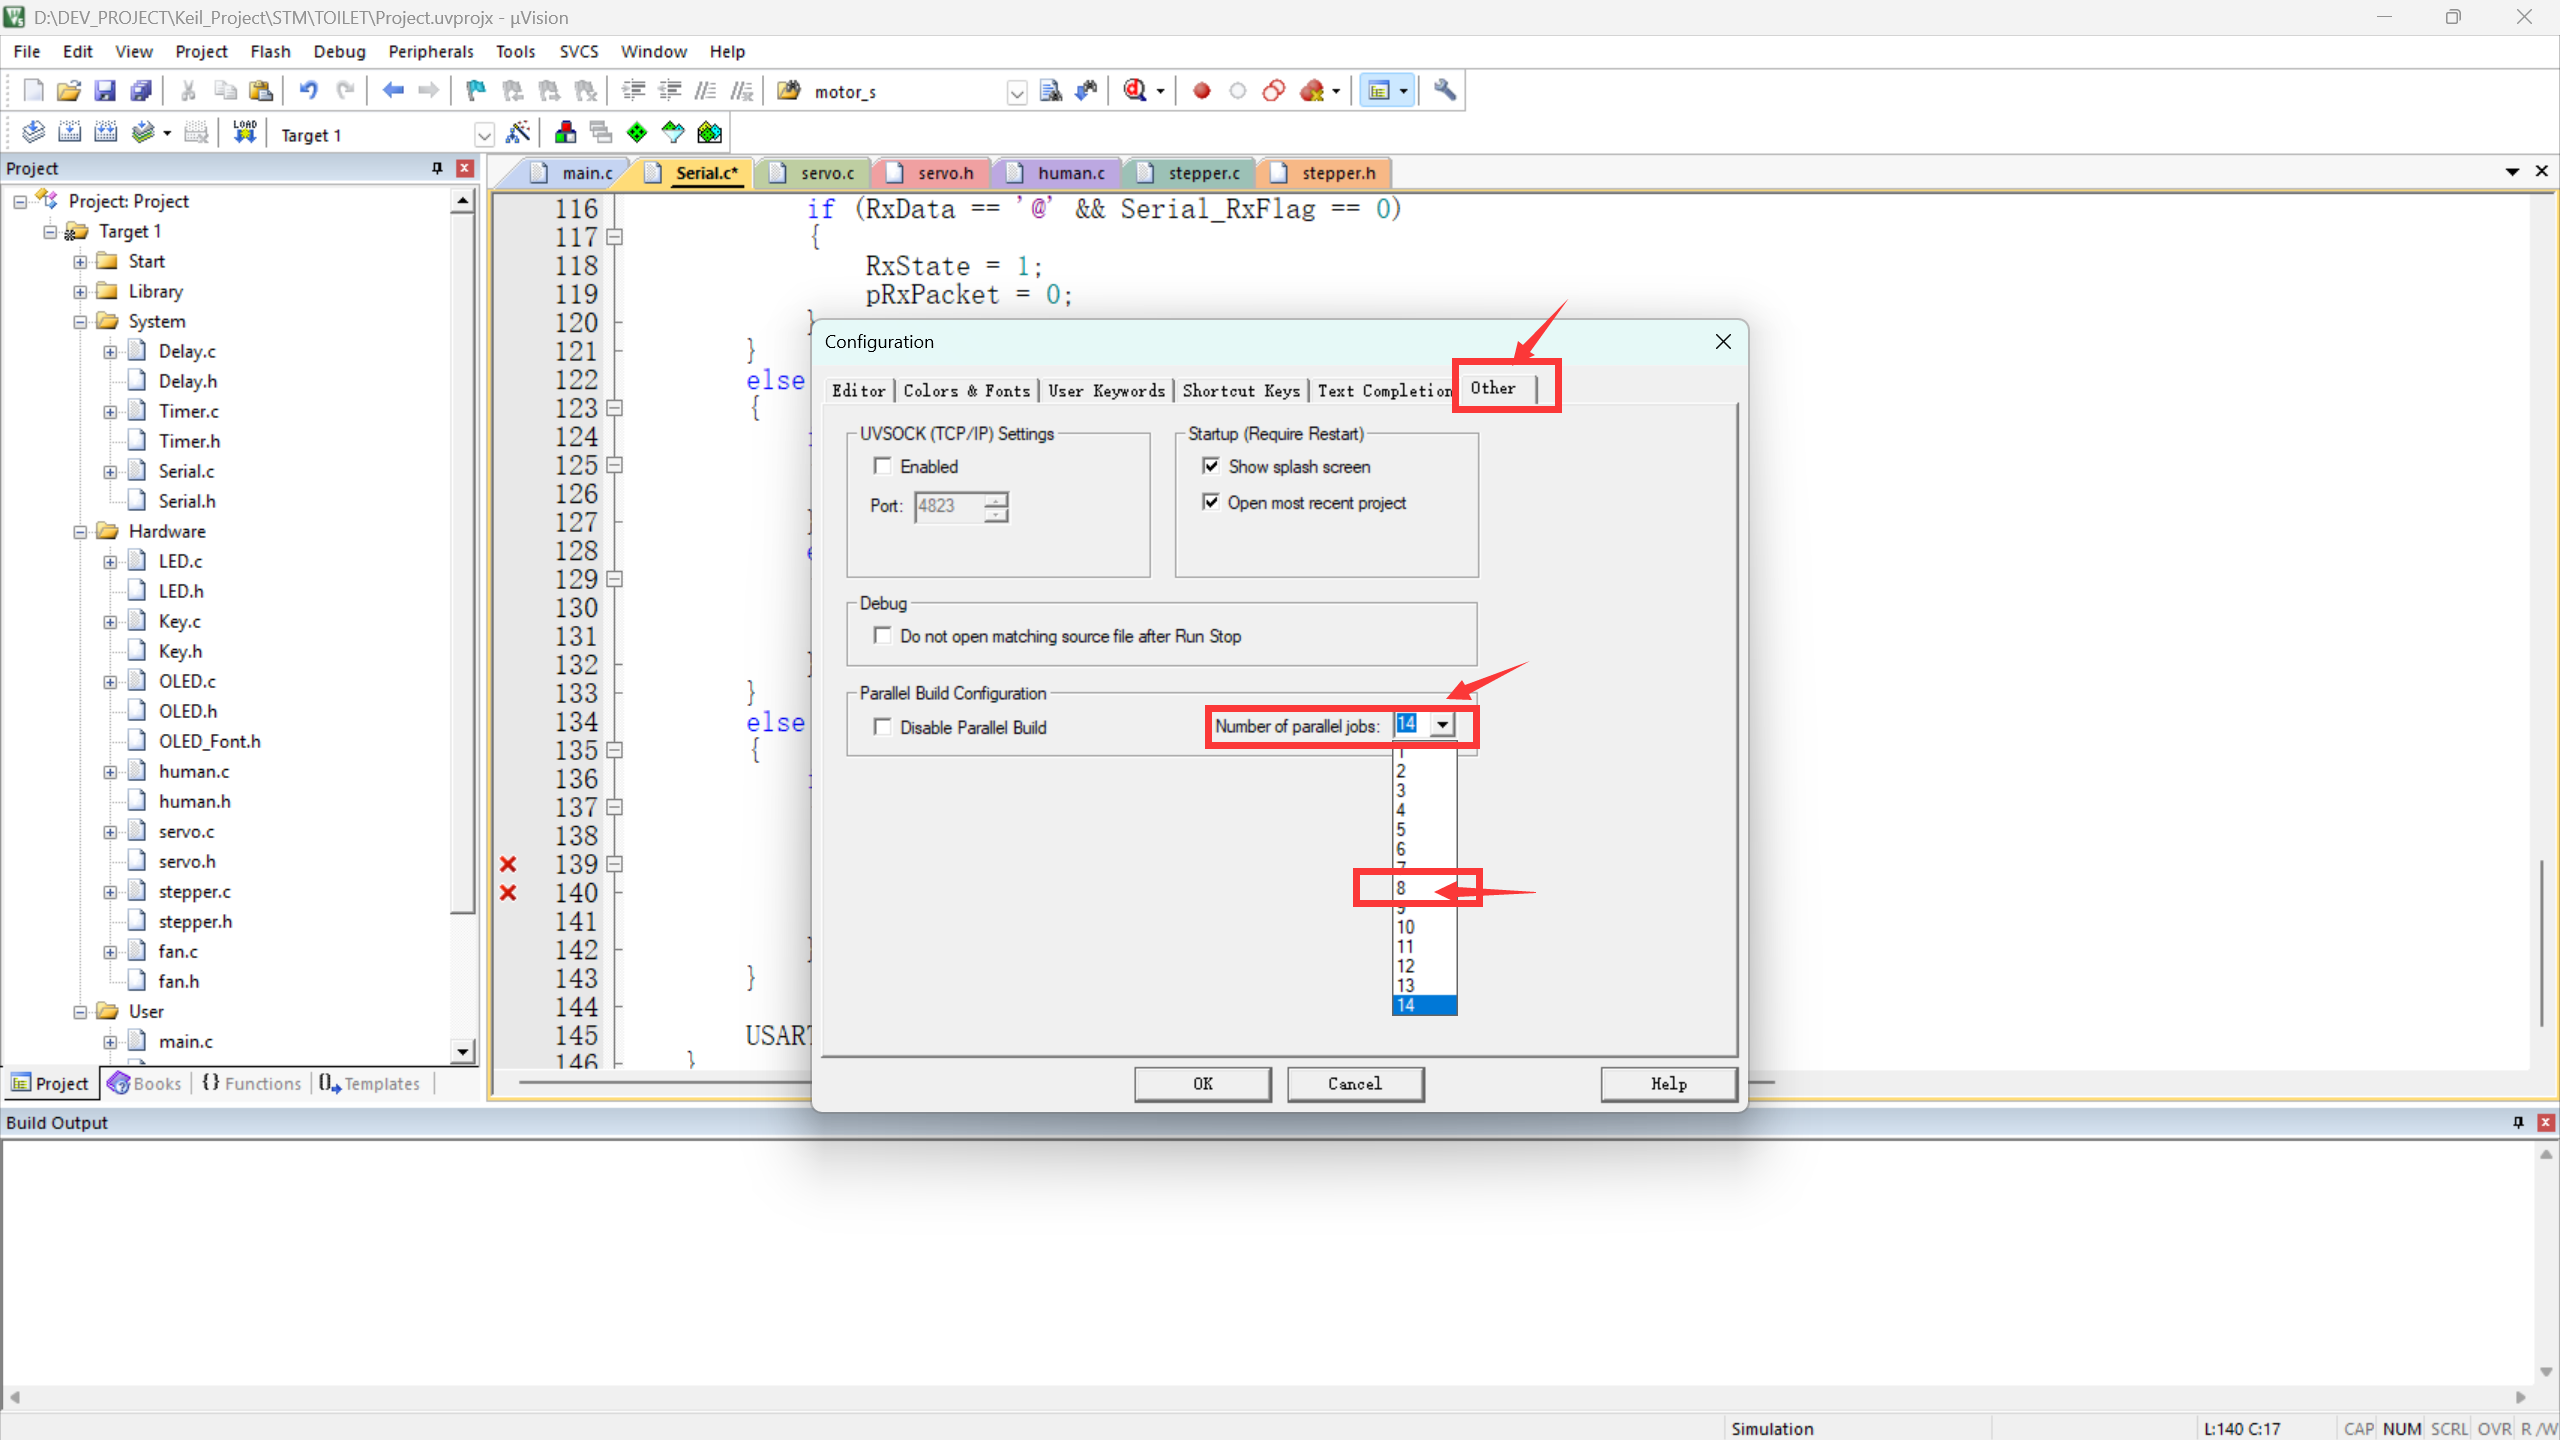Click the Cancel button
The width and height of the screenshot is (2560, 1440).
1354,1084
